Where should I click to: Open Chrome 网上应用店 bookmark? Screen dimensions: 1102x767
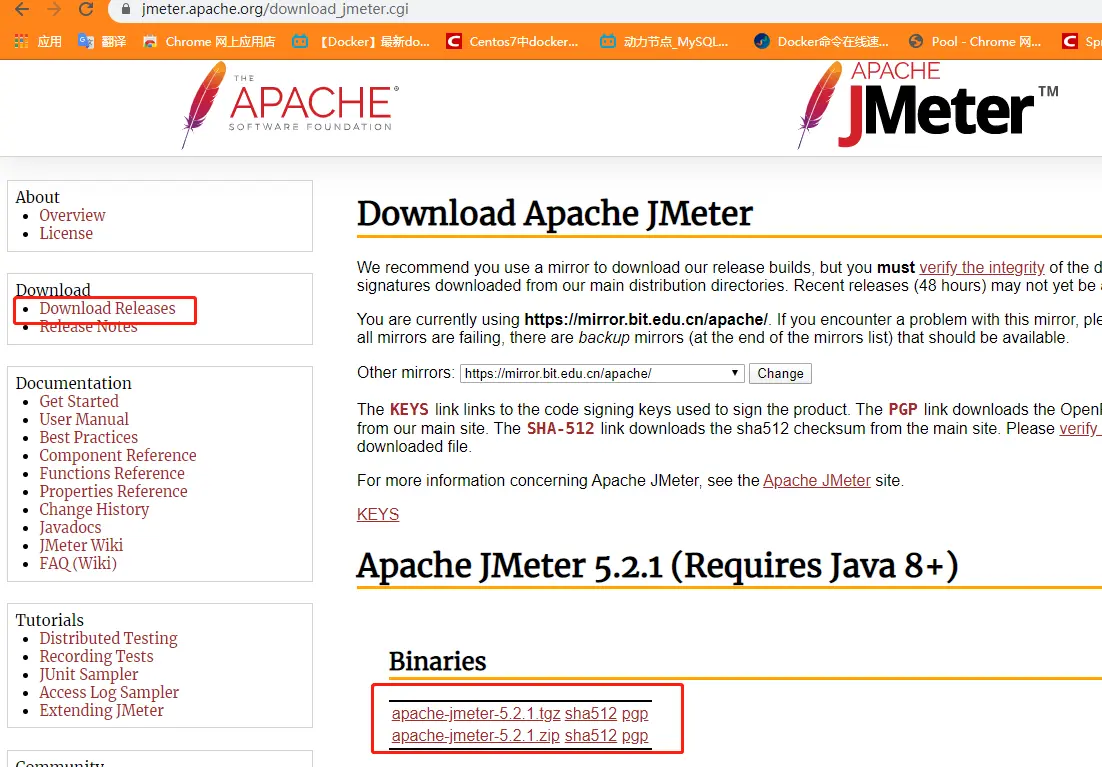coord(209,41)
